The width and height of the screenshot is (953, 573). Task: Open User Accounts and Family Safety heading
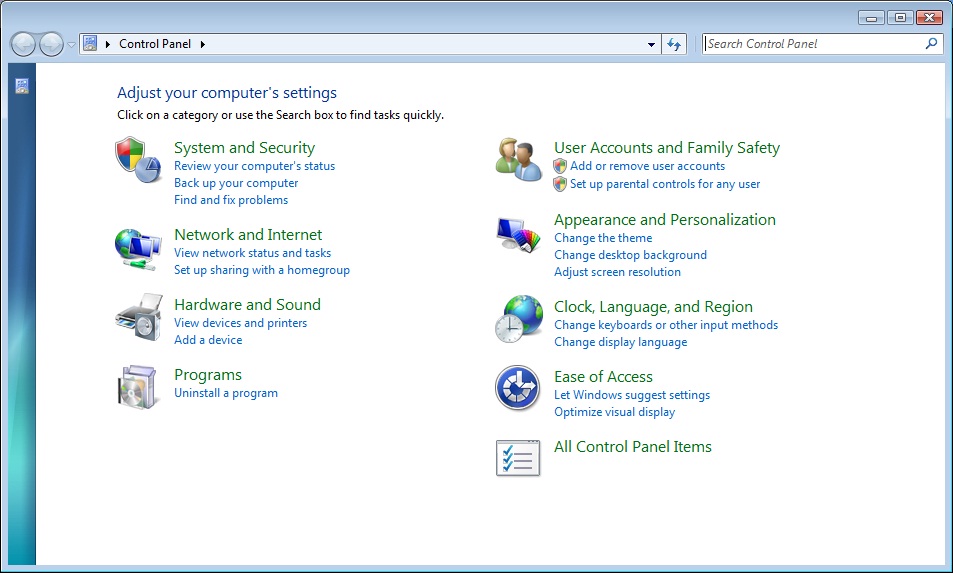point(667,148)
